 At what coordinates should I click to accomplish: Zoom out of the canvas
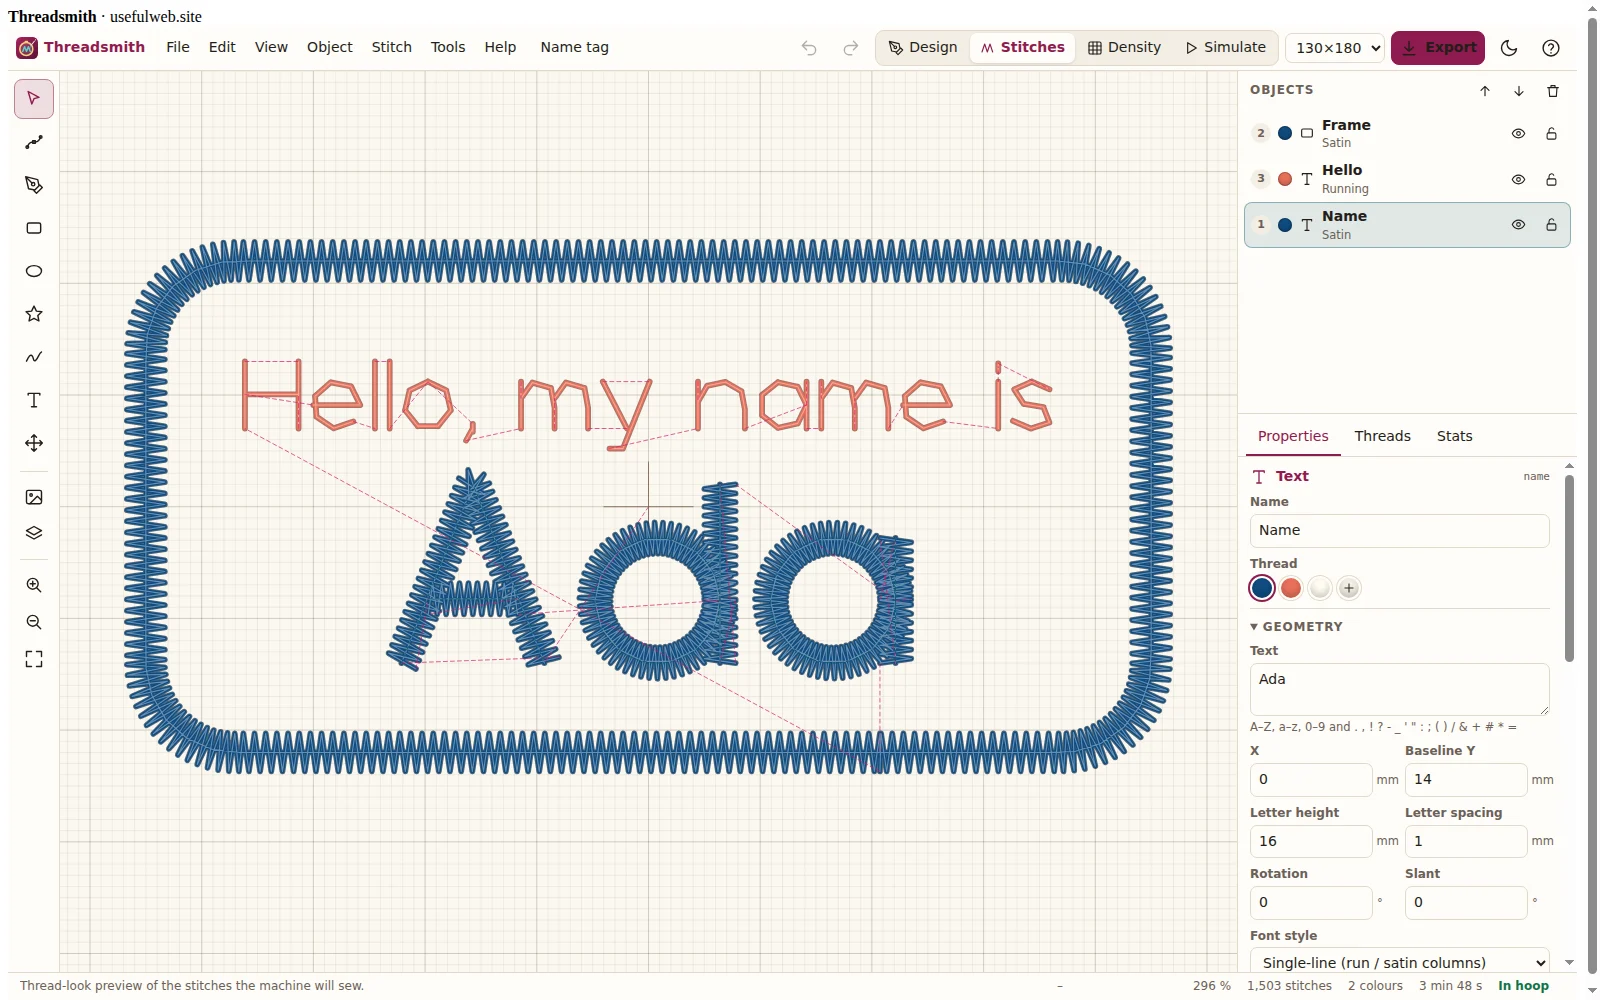34,622
